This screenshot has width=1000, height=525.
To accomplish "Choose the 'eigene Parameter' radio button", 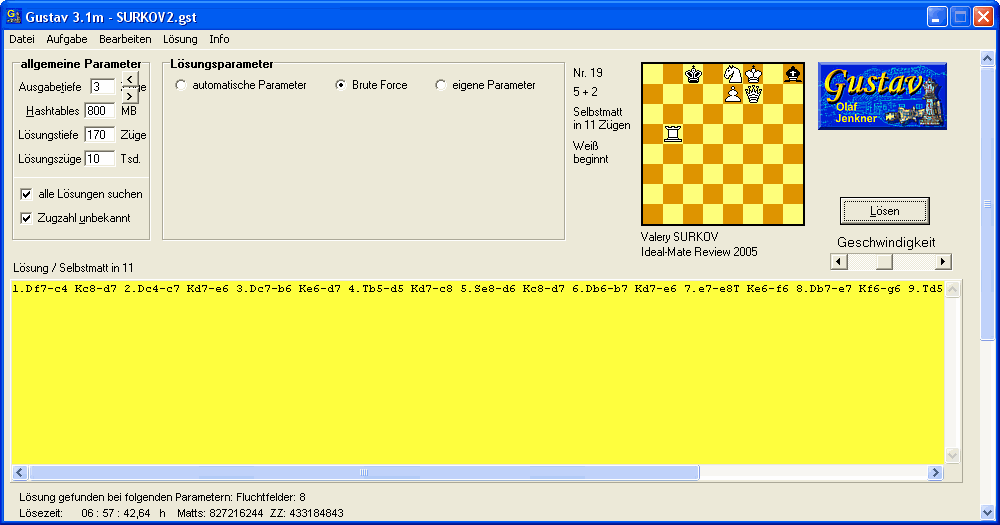I will pos(441,86).
